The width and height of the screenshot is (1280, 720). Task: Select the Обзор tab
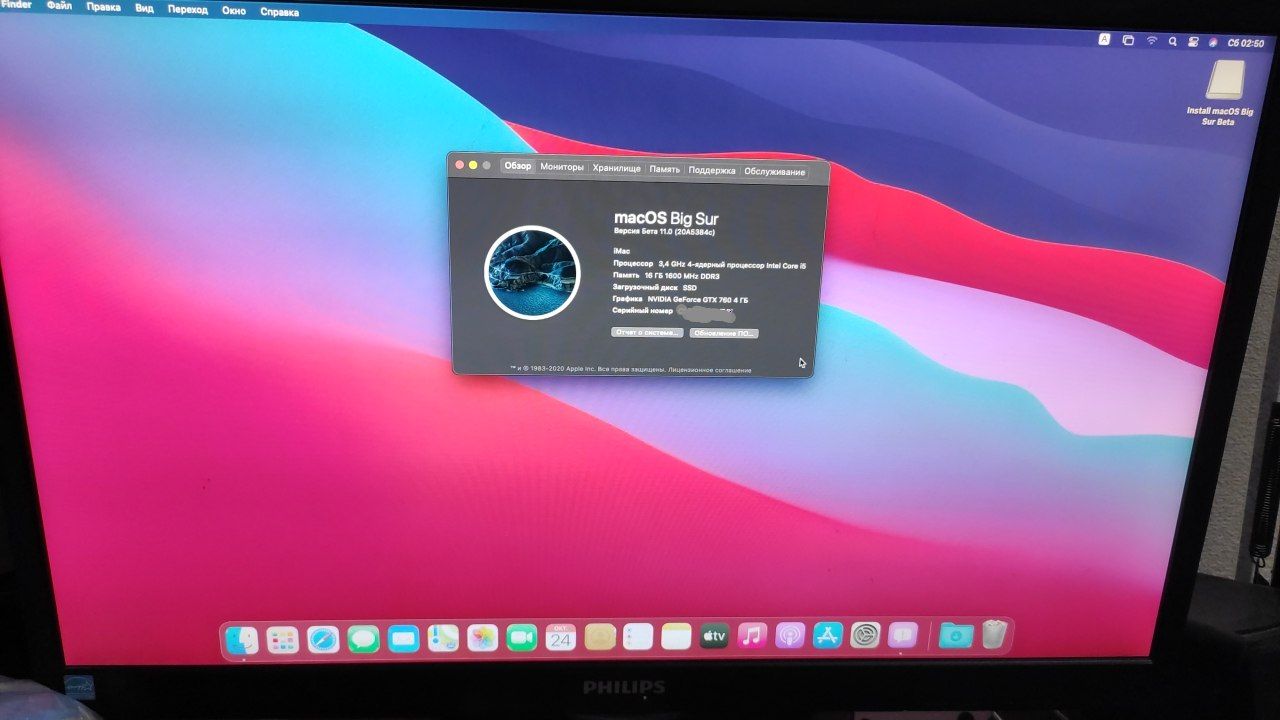[518, 166]
